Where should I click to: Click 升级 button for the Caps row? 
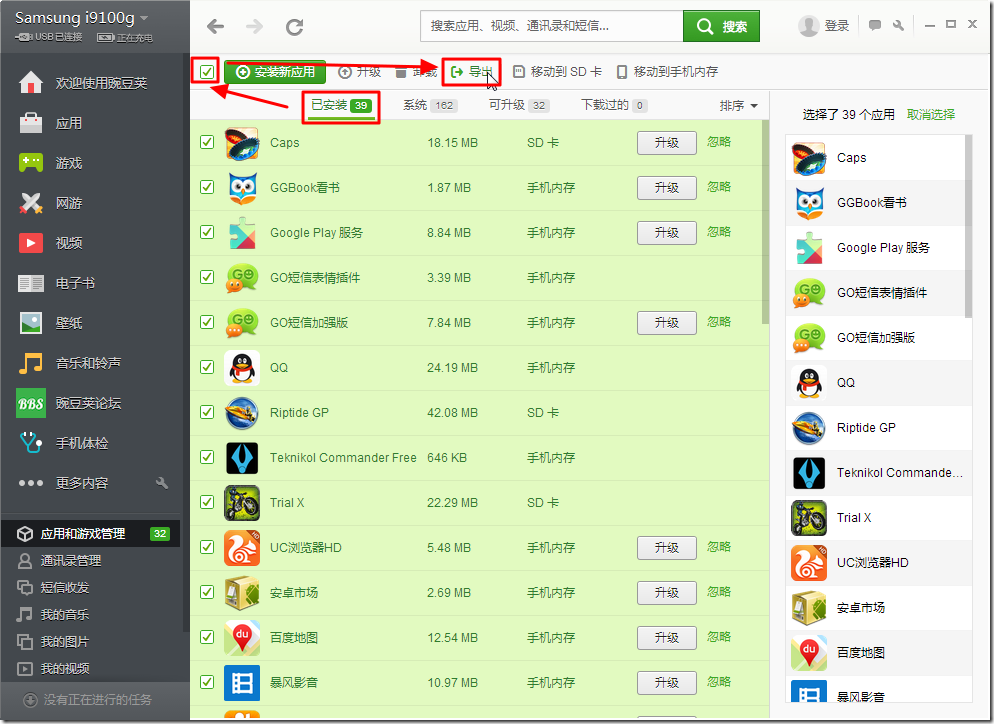coord(667,143)
